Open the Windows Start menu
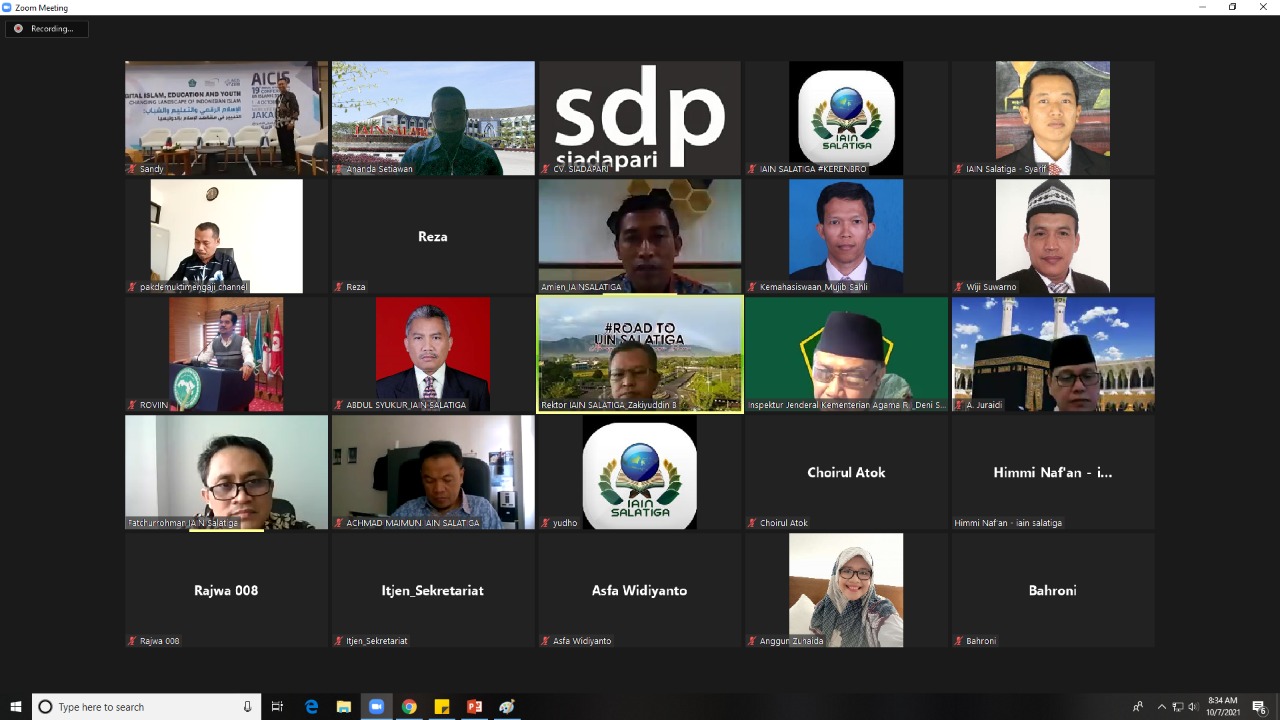Screen dimensions: 1280x720 15,707
